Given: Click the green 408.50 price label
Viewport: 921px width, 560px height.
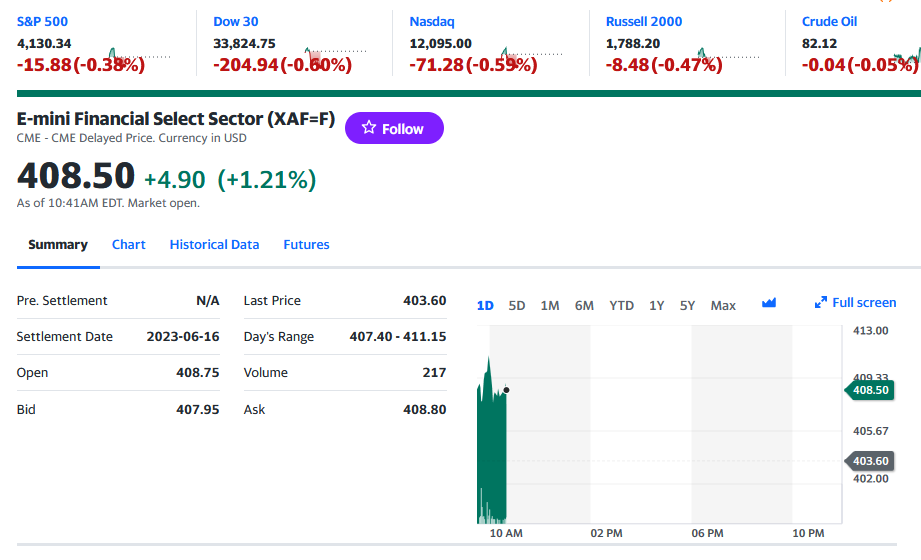Looking at the screenshot, I should coord(869,390).
